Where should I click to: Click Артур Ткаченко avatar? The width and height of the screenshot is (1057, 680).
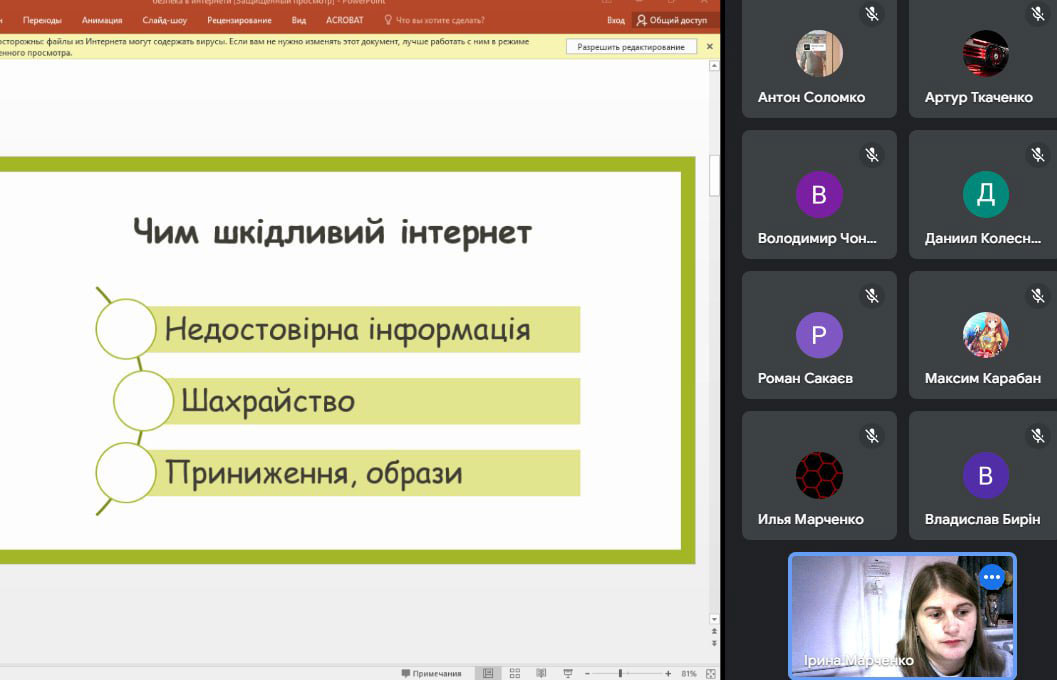[986, 53]
